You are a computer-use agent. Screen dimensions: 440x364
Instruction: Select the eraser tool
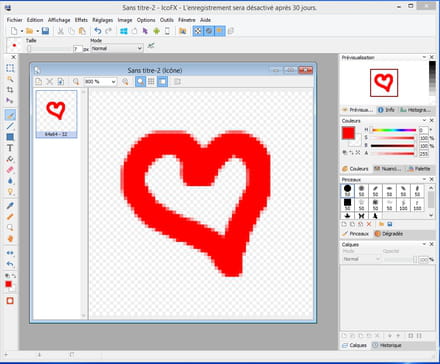click(x=10, y=170)
